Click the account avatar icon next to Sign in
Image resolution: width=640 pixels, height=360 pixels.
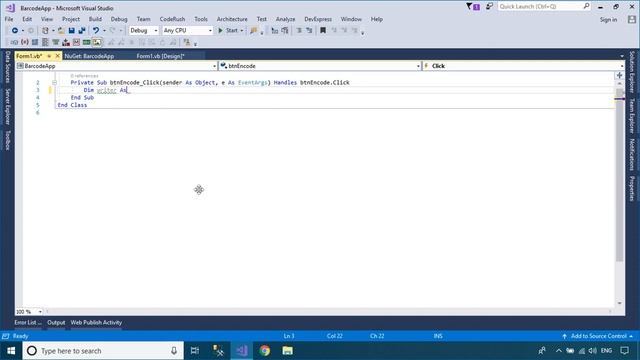click(x=632, y=19)
